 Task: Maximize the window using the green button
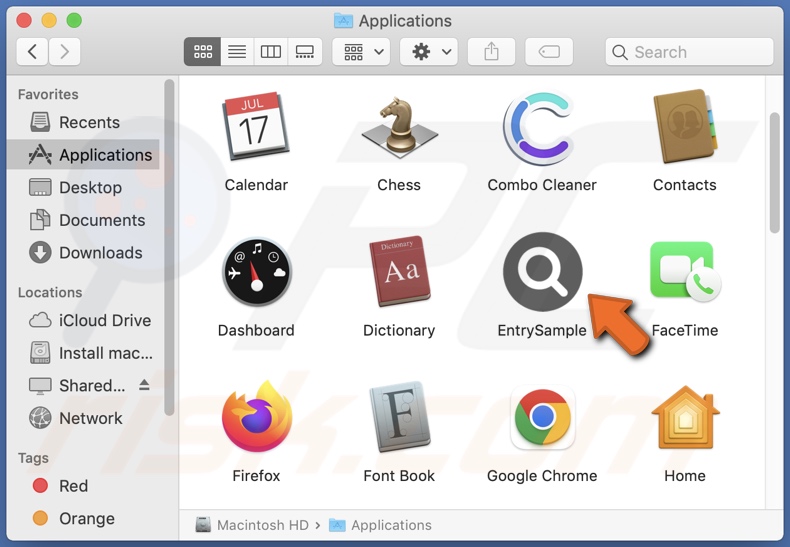click(74, 21)
